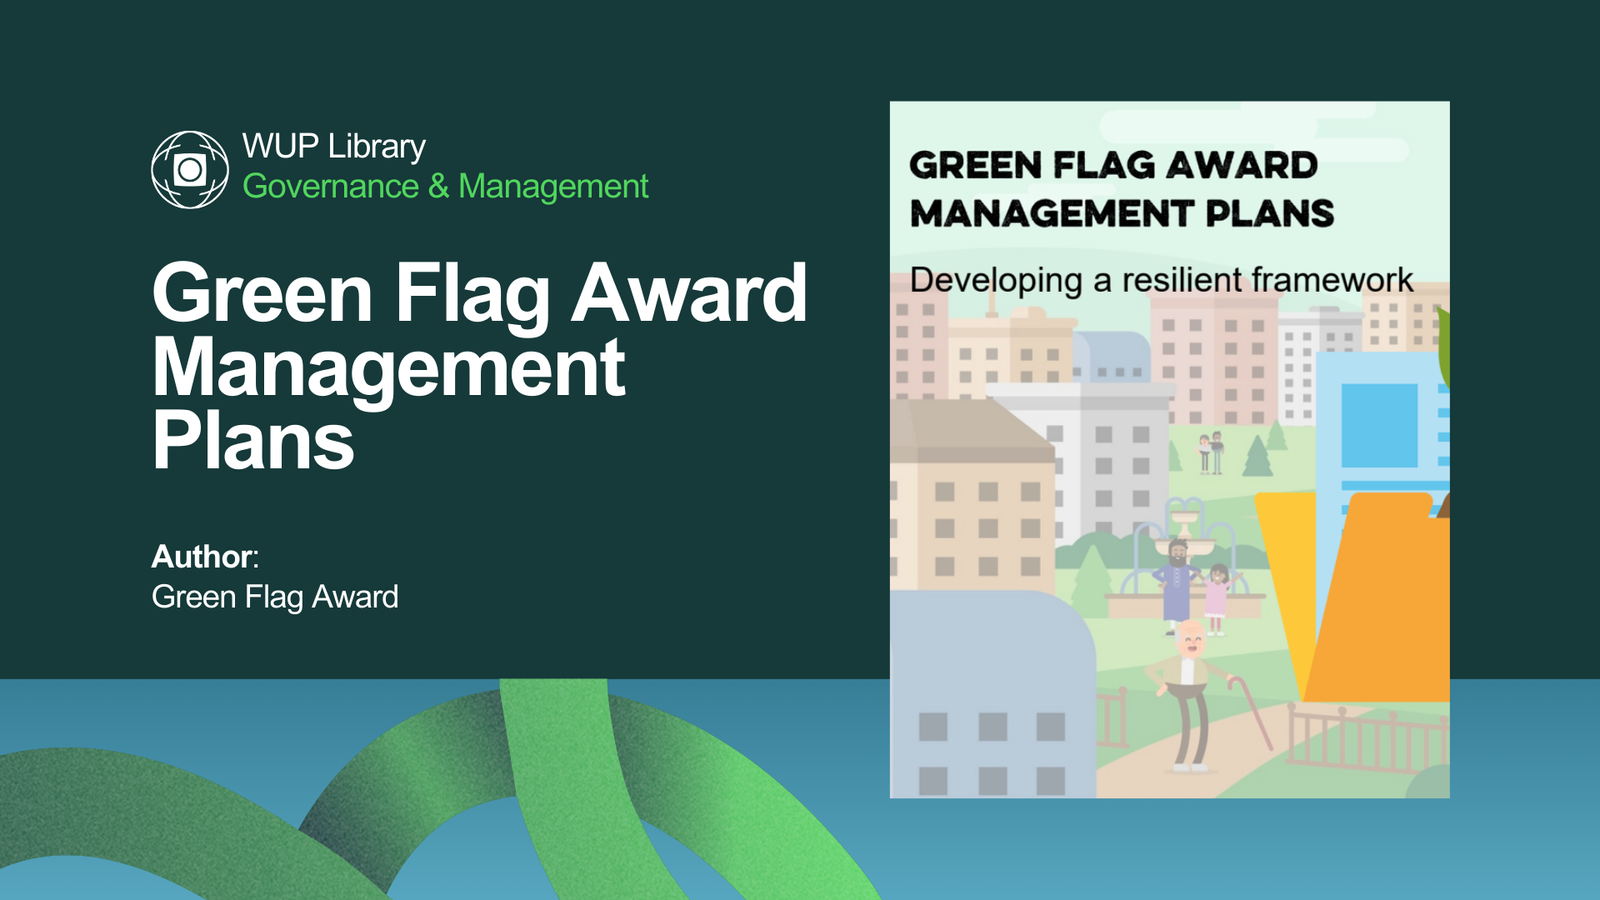Click 'Governance & Management' green category label
1600x900 pixels.
445,186
